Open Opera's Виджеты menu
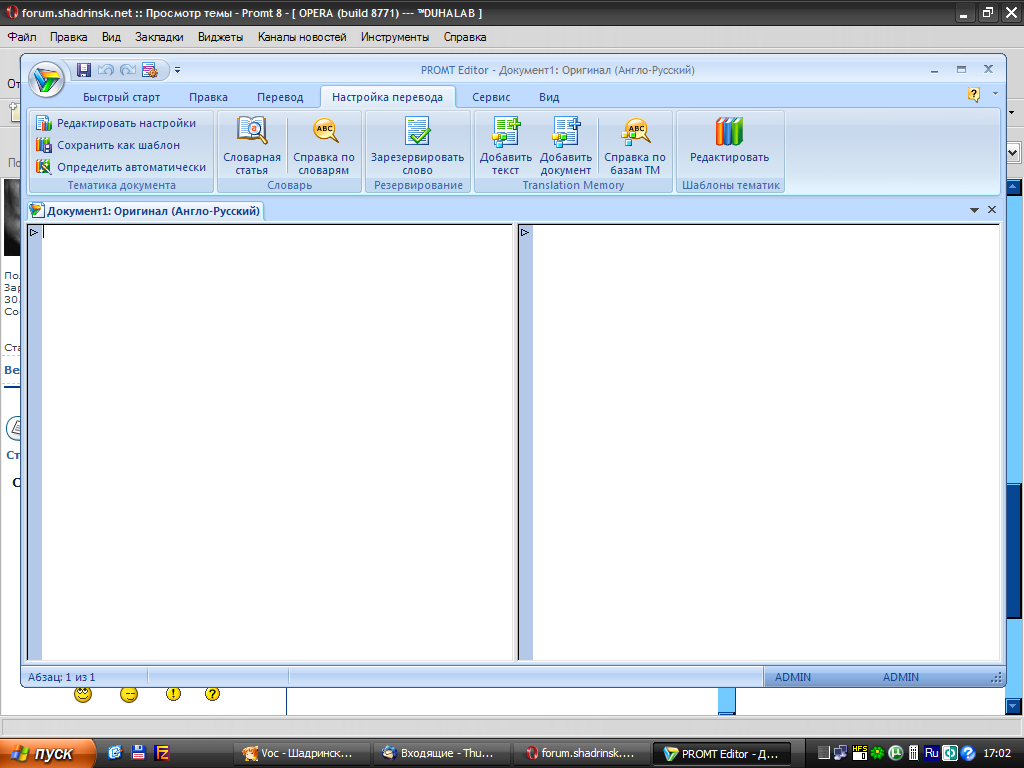 click(221, 37)
